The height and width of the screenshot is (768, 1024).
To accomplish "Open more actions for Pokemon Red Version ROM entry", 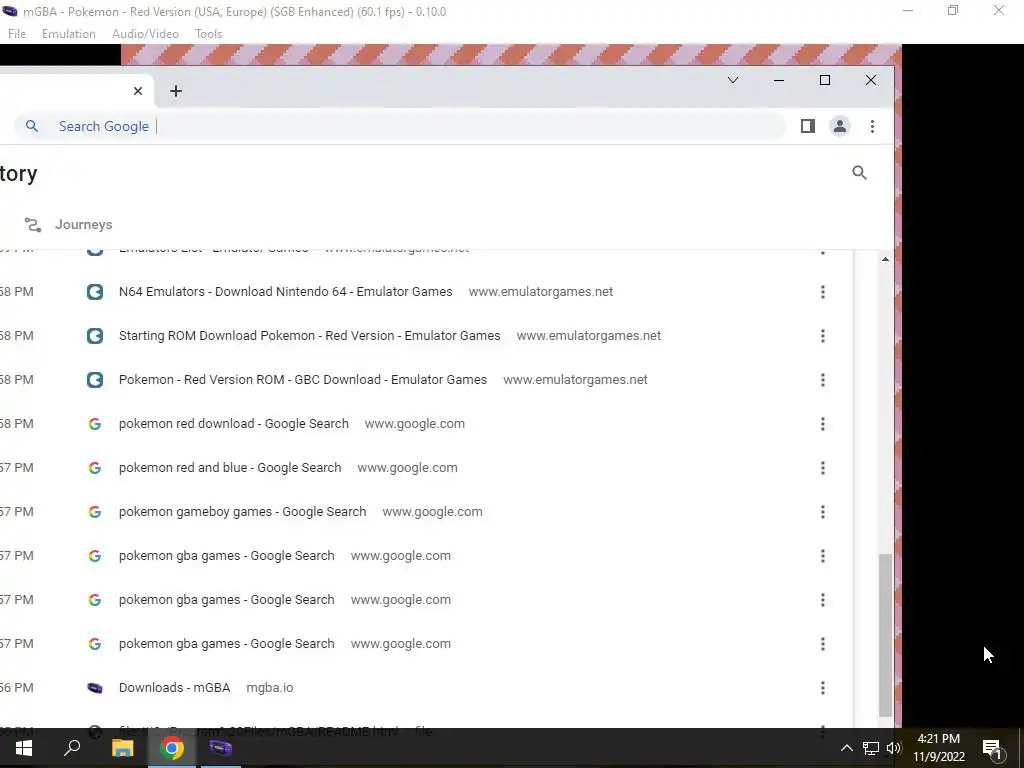I will click(823, 379).
